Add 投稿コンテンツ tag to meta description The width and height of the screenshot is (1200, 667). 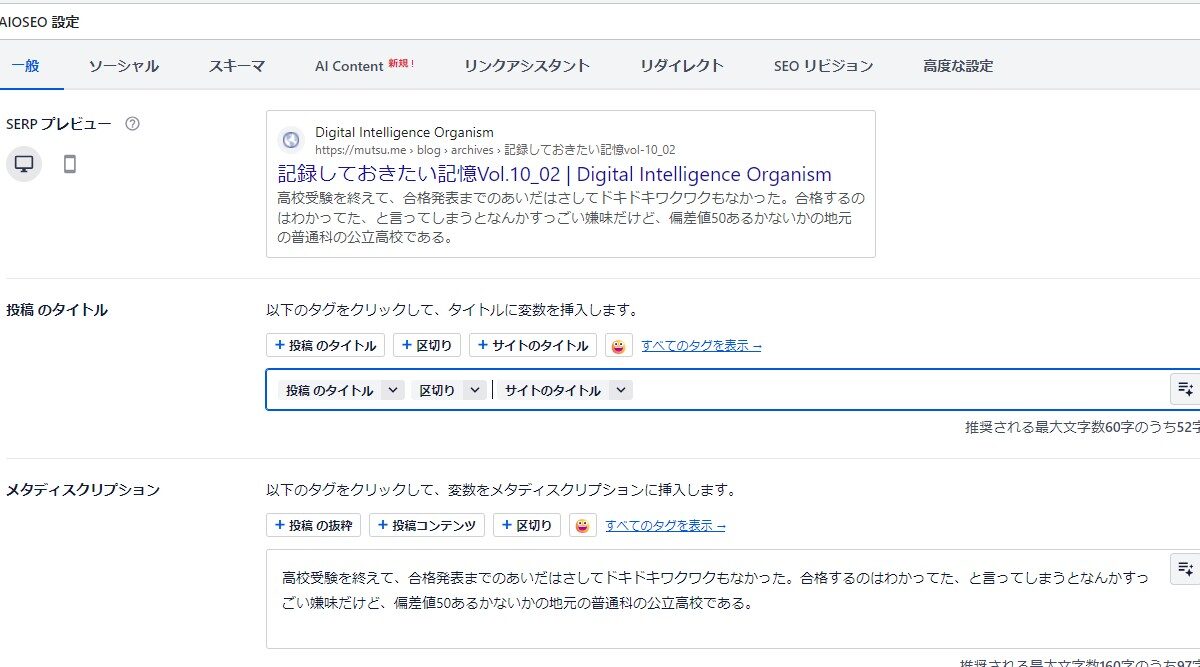pos(427,526)
